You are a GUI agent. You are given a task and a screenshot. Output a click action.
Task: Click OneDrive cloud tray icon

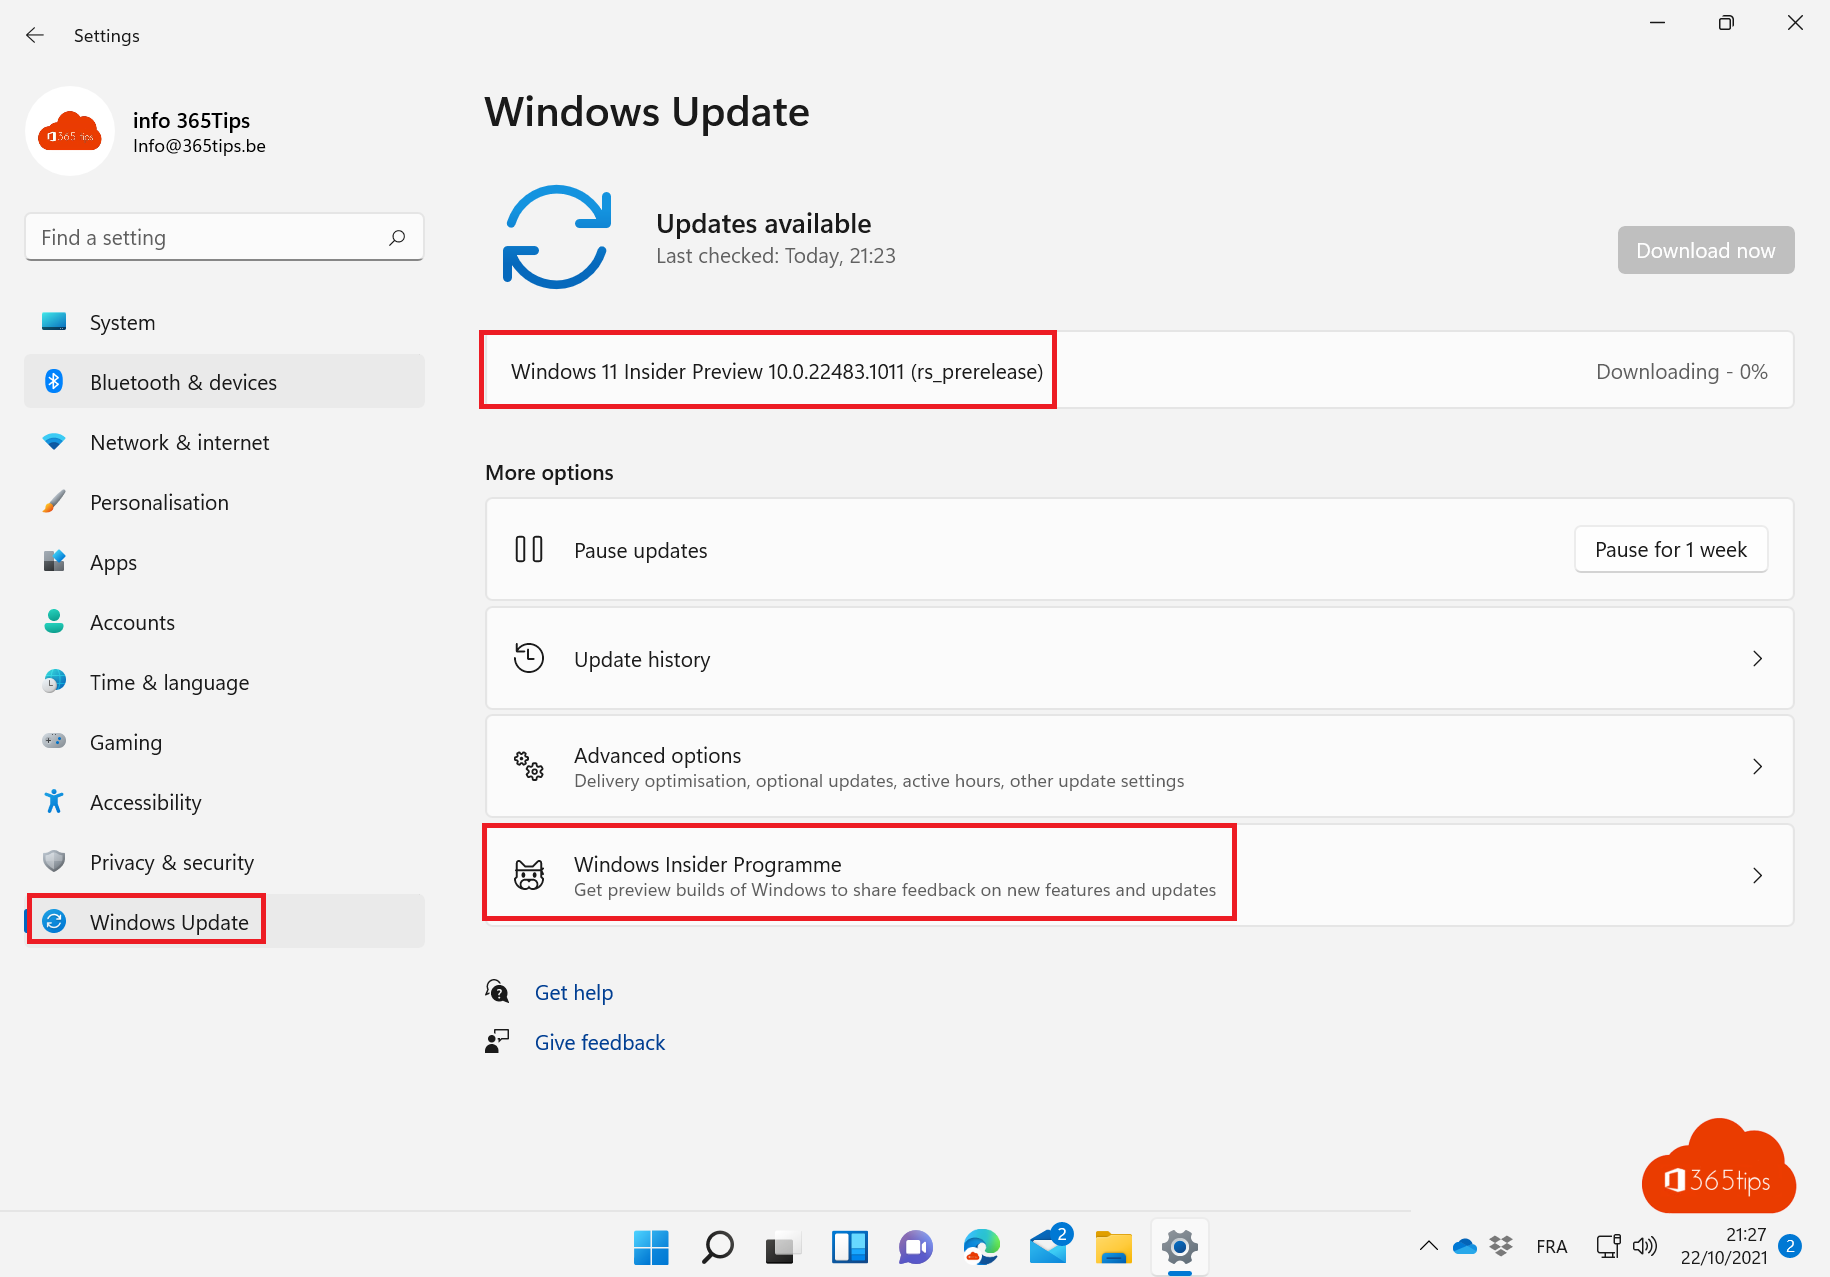click(x=1465, y=1246)
